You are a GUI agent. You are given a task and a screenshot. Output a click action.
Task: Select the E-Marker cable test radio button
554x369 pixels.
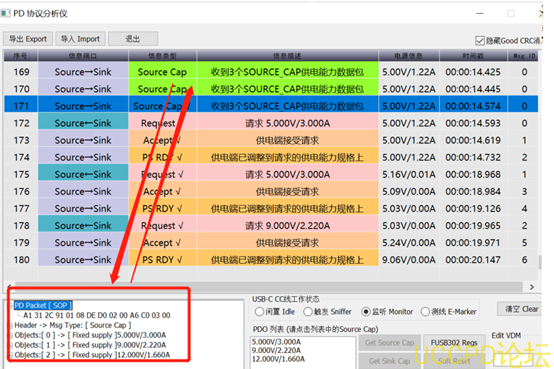coord(425,312)
